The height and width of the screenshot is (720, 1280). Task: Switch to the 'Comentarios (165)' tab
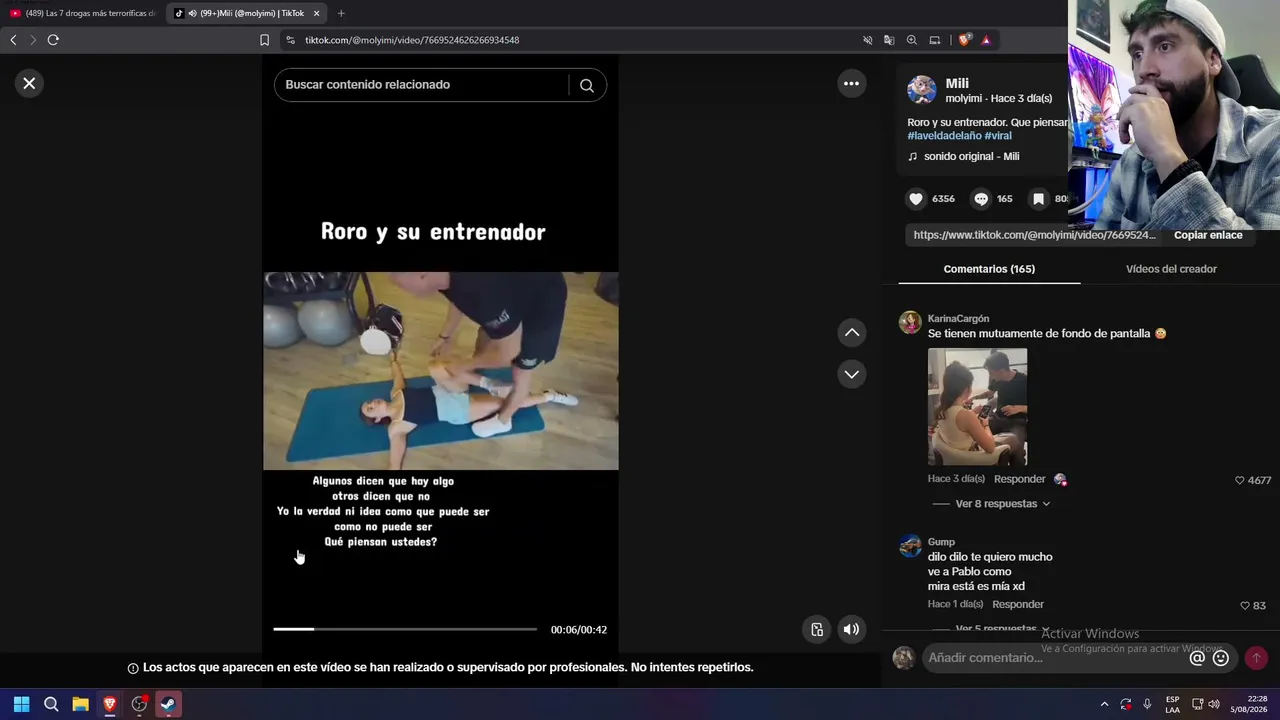[989, 269]
